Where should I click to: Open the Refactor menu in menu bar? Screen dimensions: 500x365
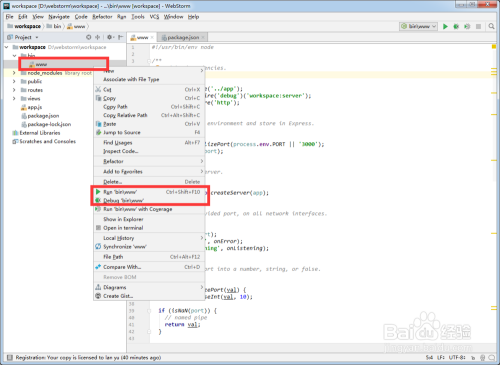tap(102, 17)
